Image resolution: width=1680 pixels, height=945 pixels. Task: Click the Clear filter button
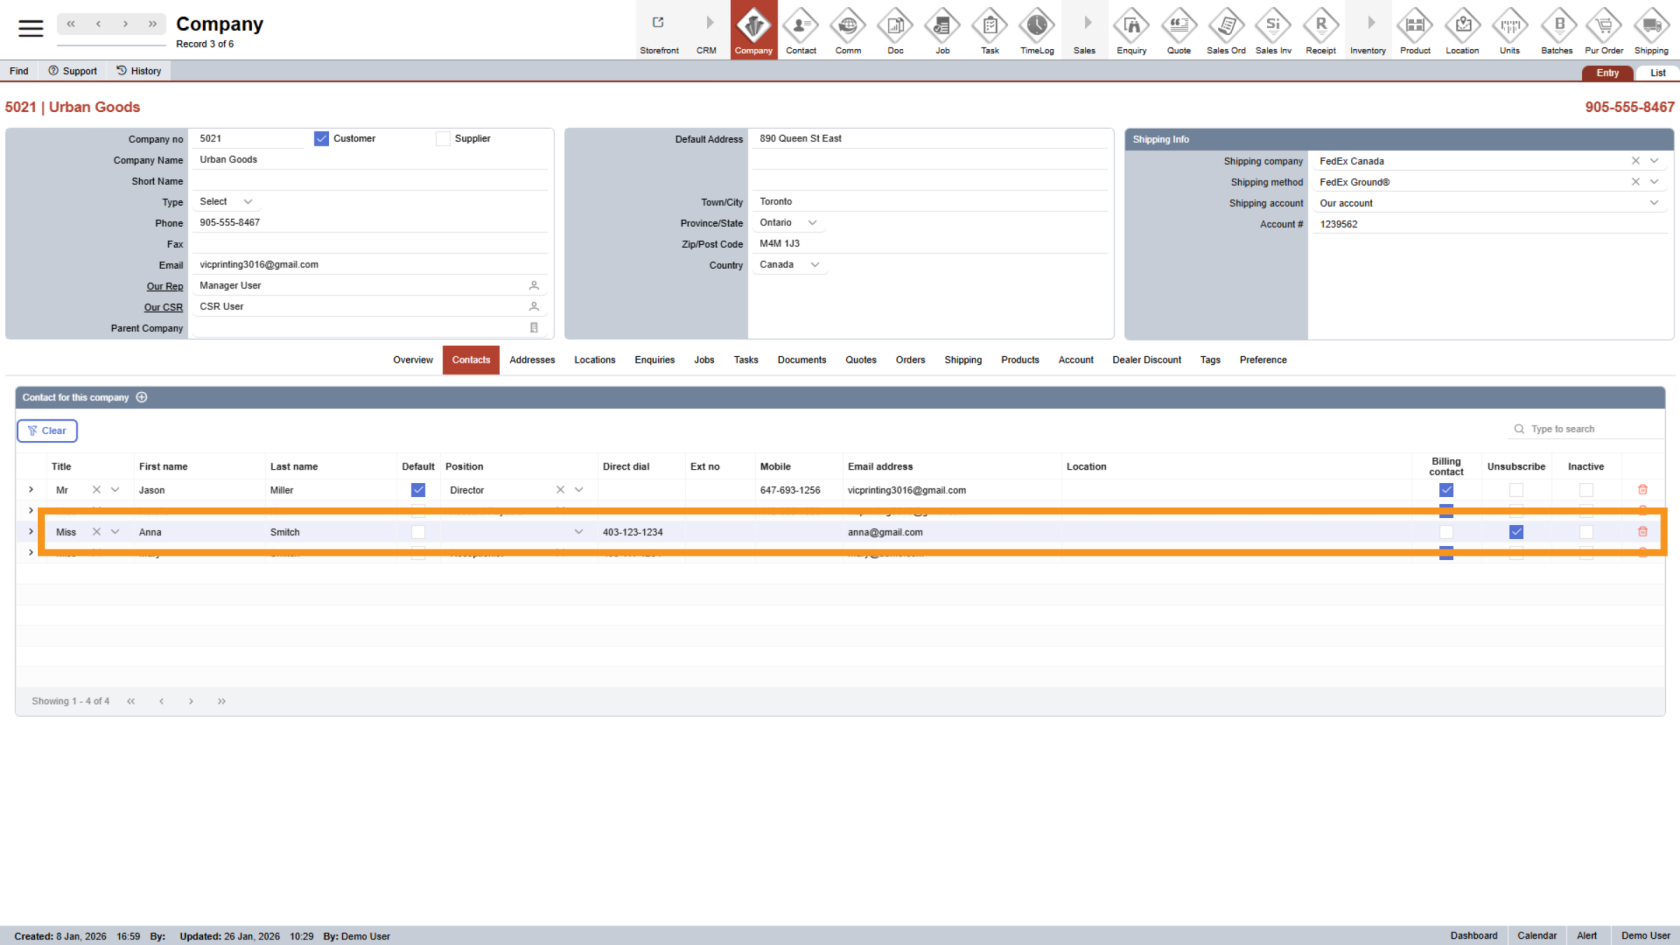click(47, 431)
